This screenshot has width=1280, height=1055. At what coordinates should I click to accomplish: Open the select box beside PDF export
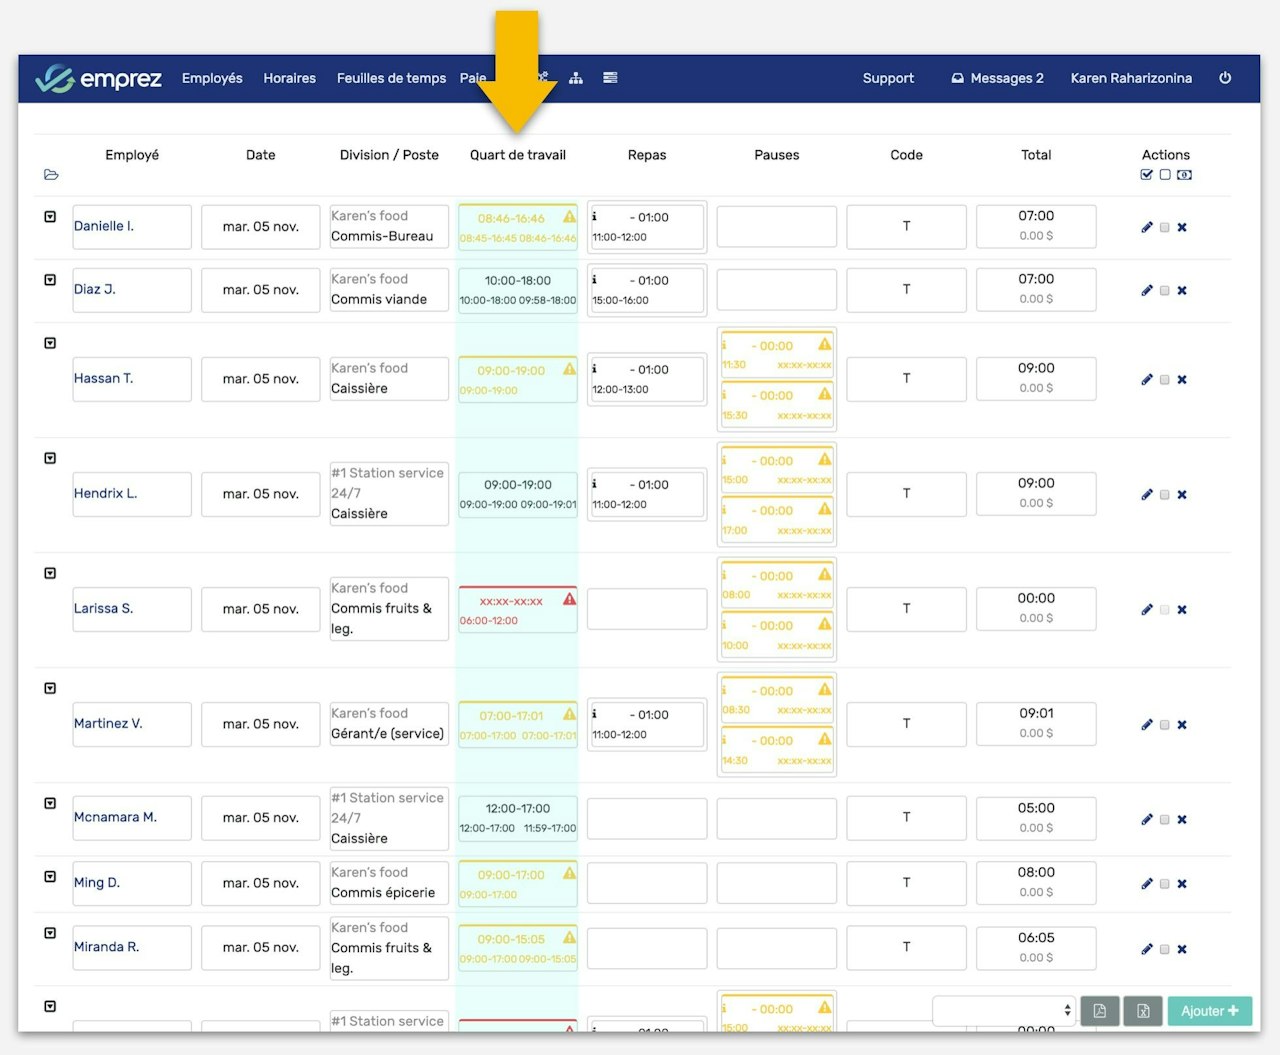1004,1011
